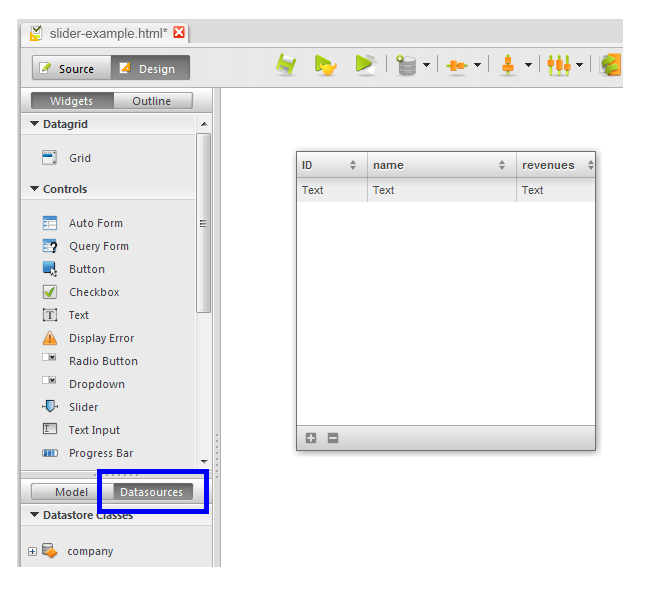Sort grid by name using sort arrows
The image size is (646, 593).
point(502,165)
